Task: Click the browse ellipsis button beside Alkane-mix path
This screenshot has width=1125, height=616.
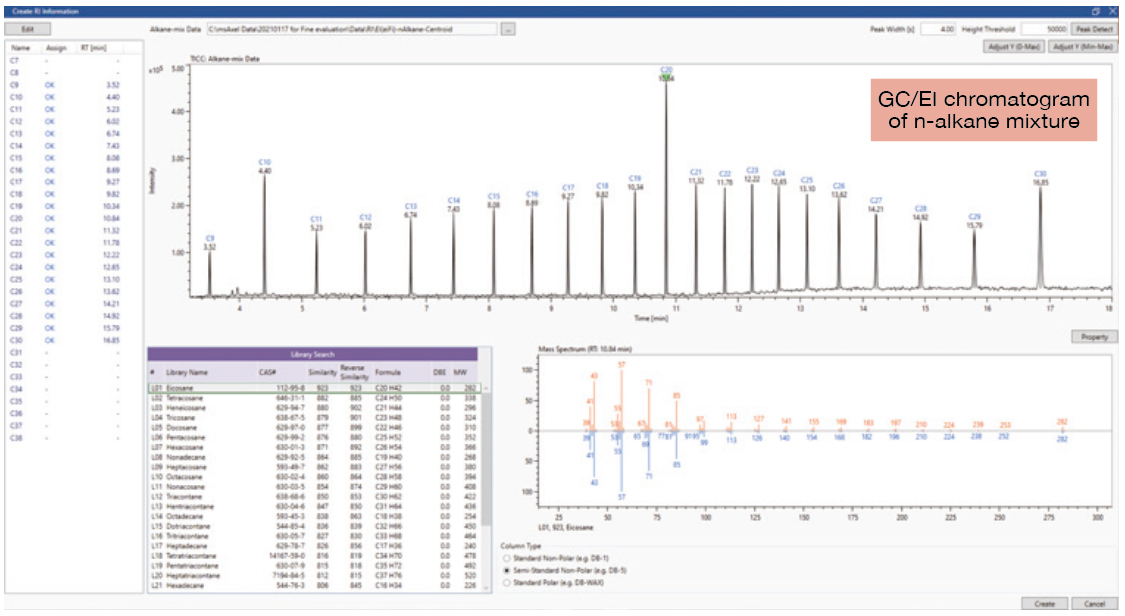Action: pos(508,29)
